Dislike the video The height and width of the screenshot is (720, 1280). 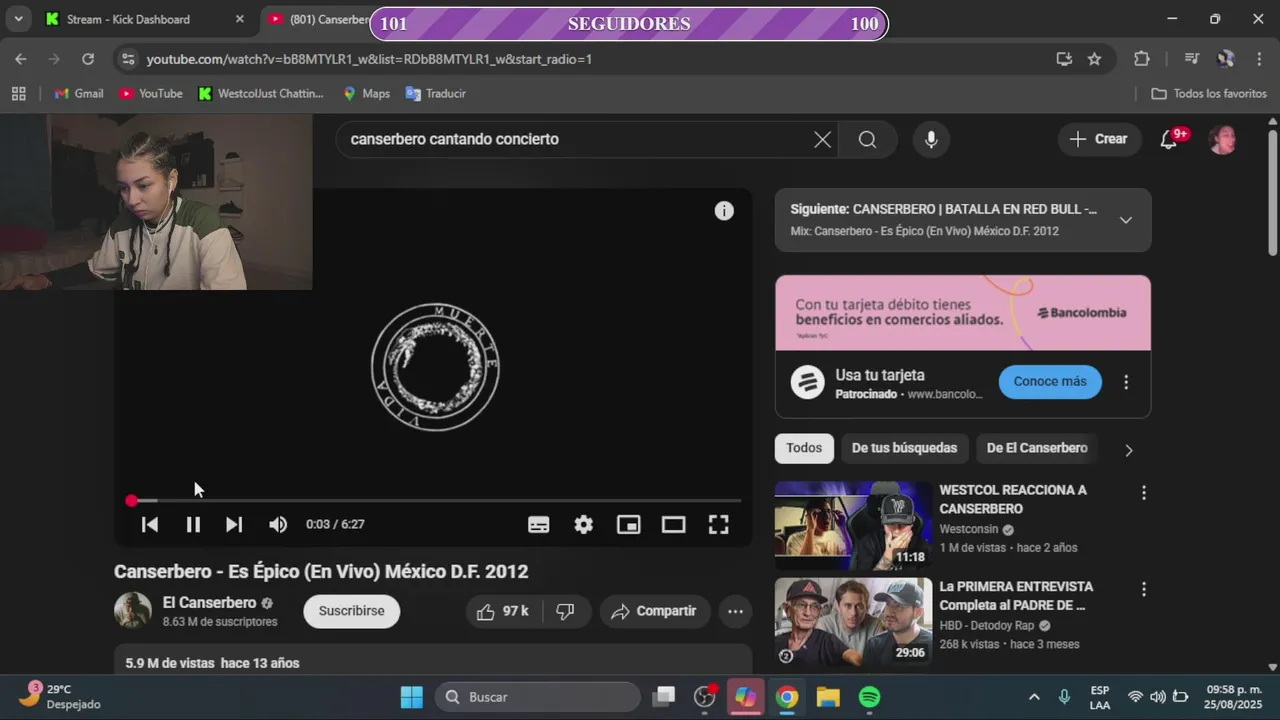tap(566, 611)
